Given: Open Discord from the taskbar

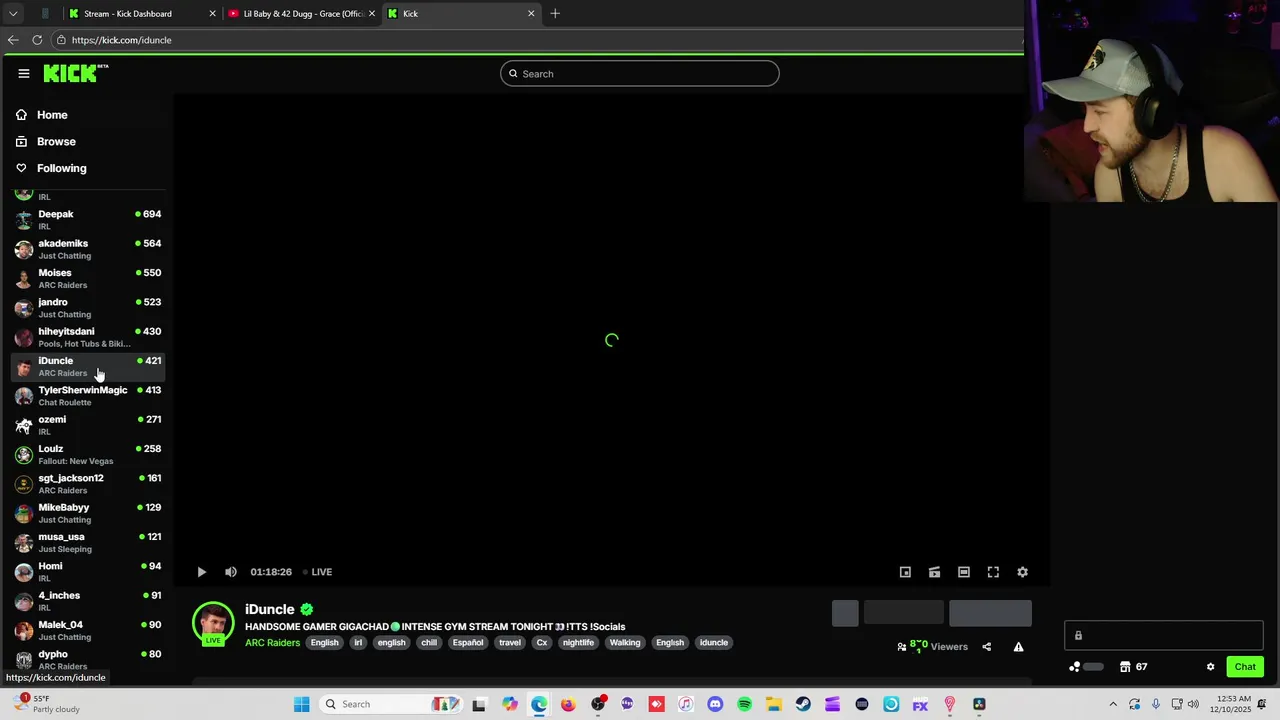Looking at the screenshot, I should (715, 704).
